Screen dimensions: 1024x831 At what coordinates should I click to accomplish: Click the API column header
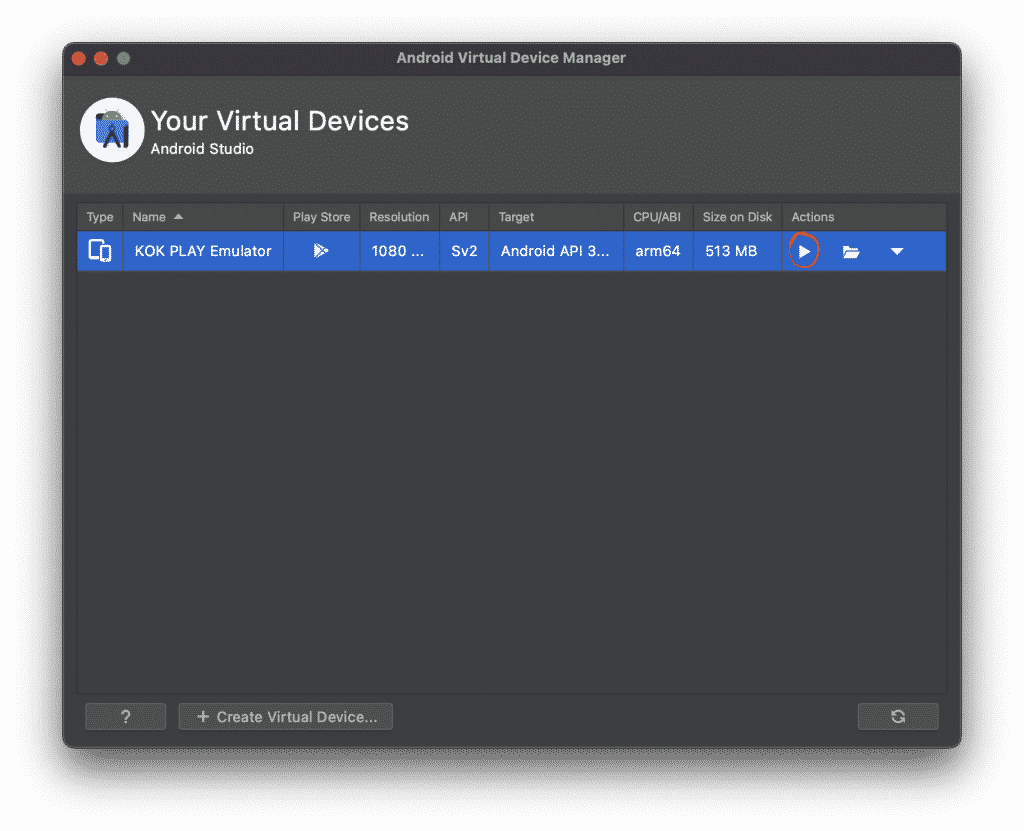(x=464, y=217)
